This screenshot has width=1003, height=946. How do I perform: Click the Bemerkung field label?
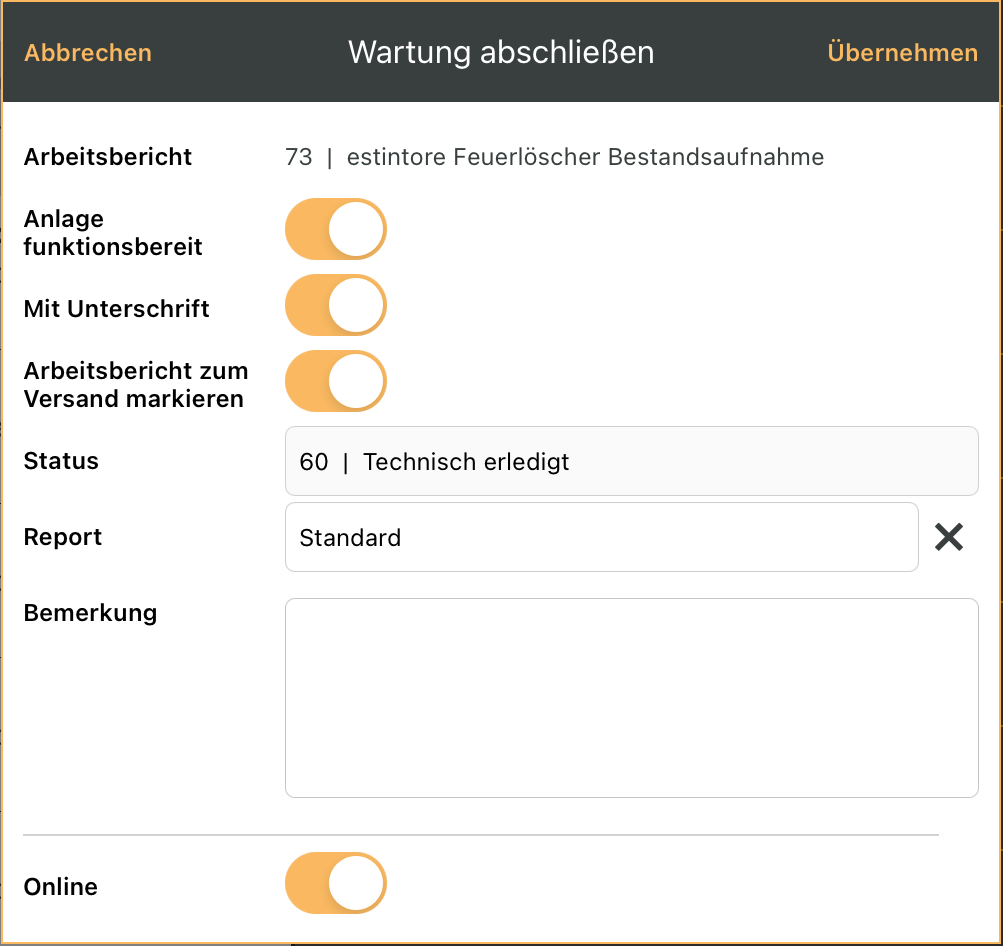coord(90,613)
